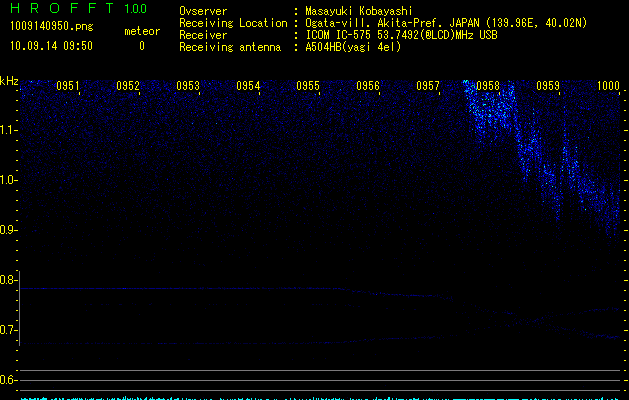This screenshot has width=629, height=400.
Task: Click the 0.7 kHz axis label
Action: point(7,330)
